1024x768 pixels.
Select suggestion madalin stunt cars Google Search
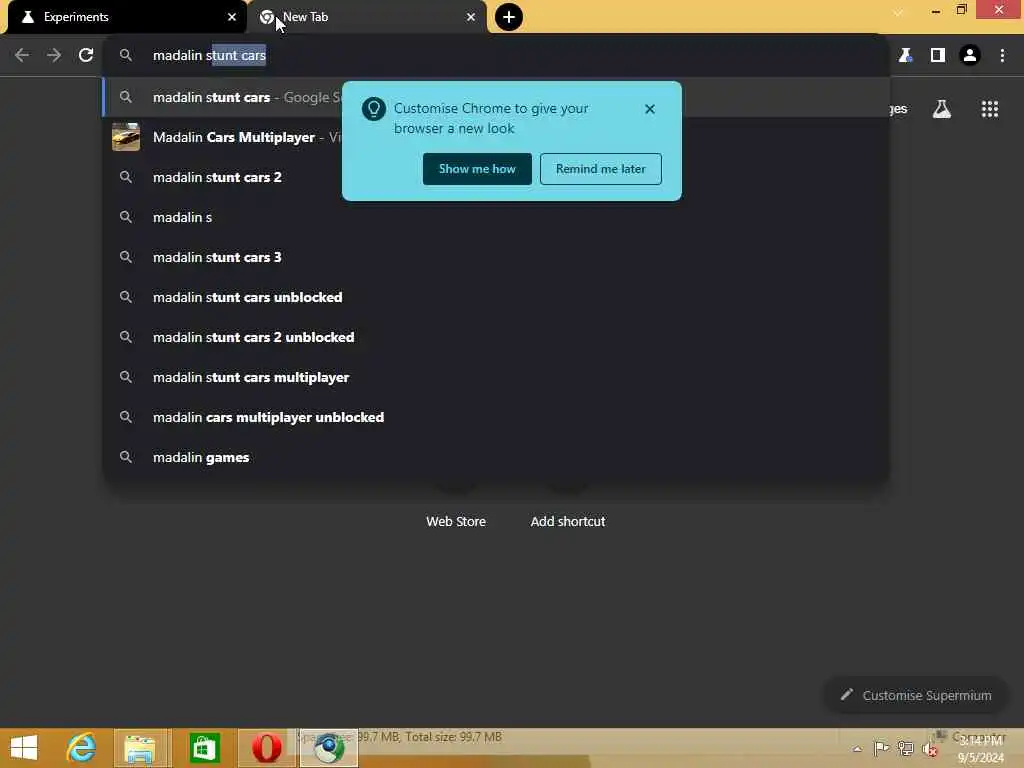496,97
